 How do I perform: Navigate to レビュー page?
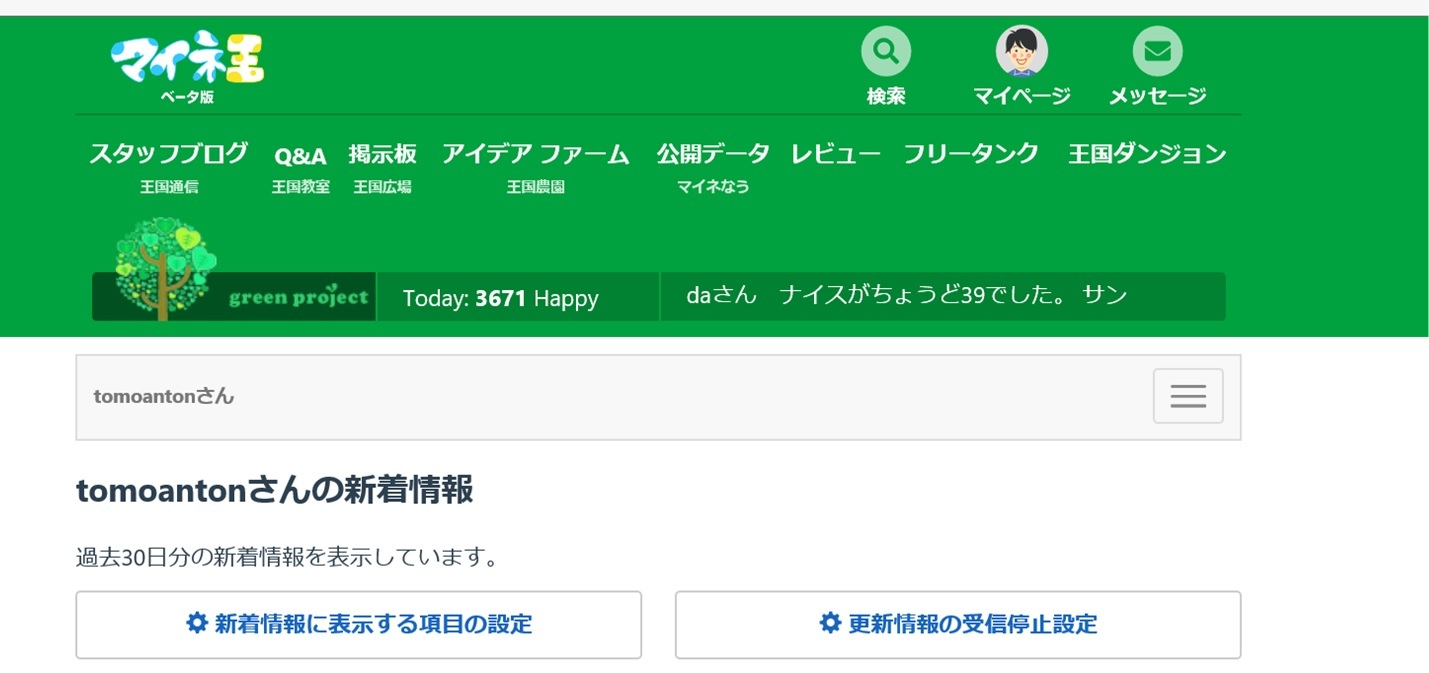click(835, 154)
